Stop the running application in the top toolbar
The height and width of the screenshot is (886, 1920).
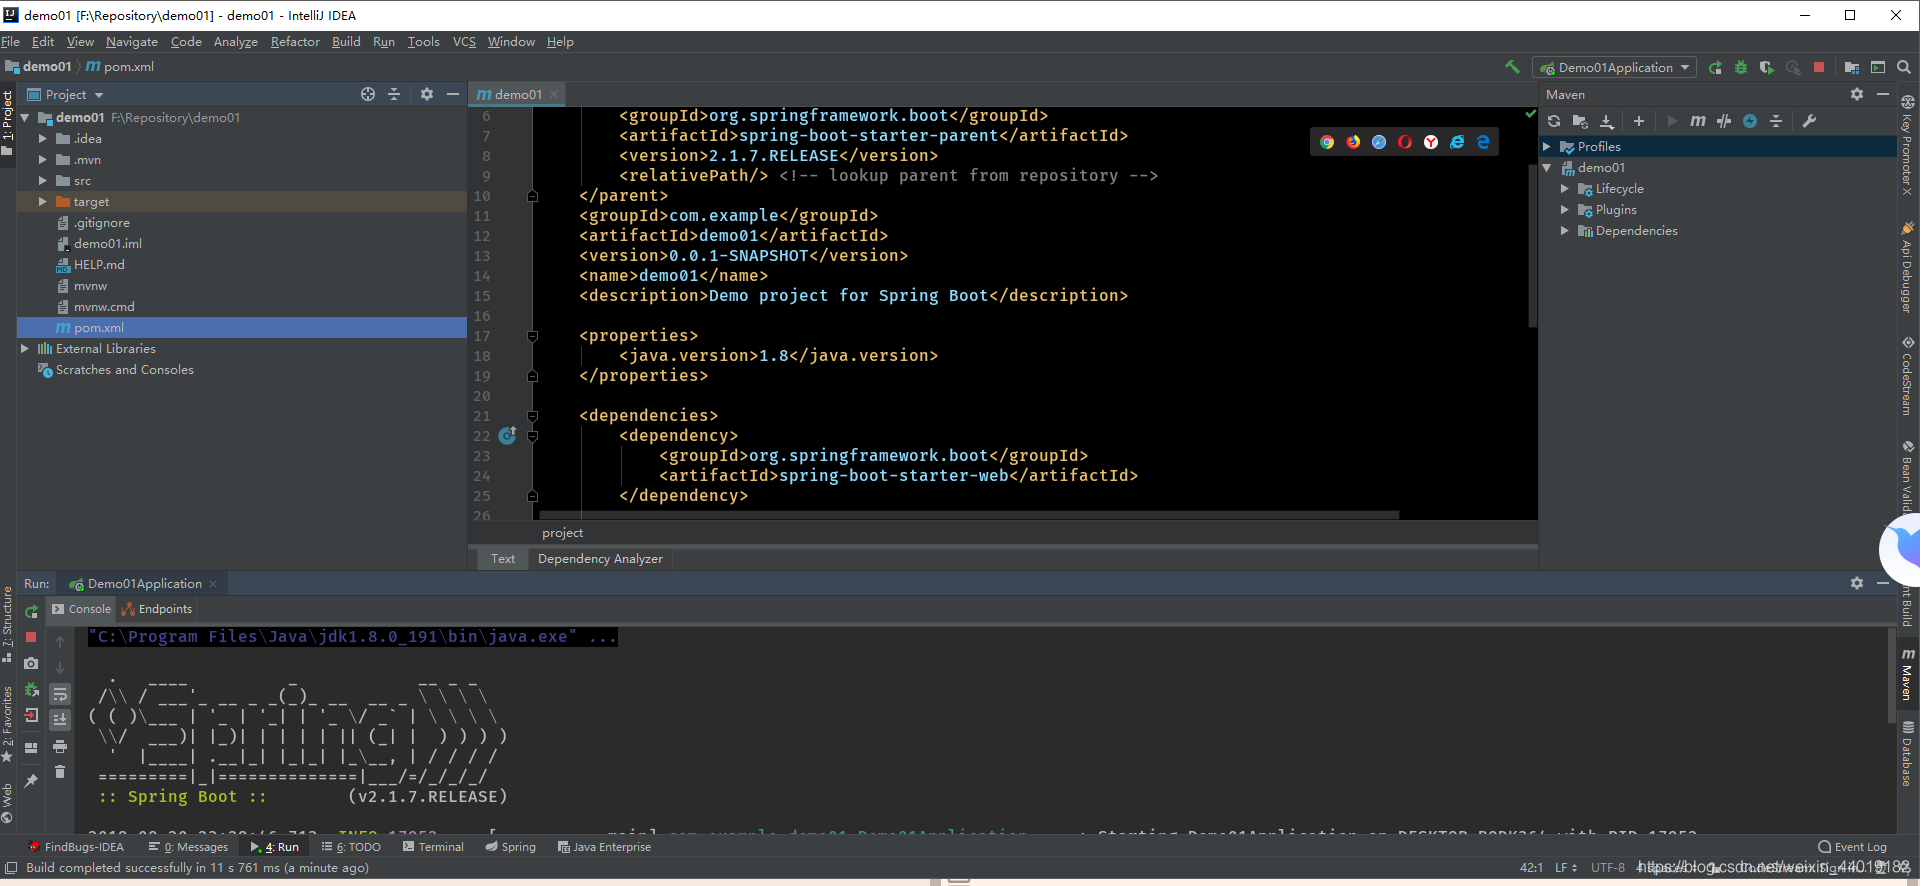(x=1819, y=68)
